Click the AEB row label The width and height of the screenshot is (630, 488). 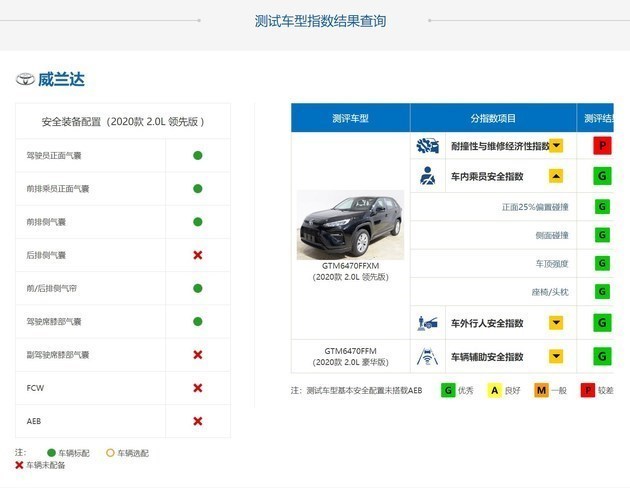[34, 421]
